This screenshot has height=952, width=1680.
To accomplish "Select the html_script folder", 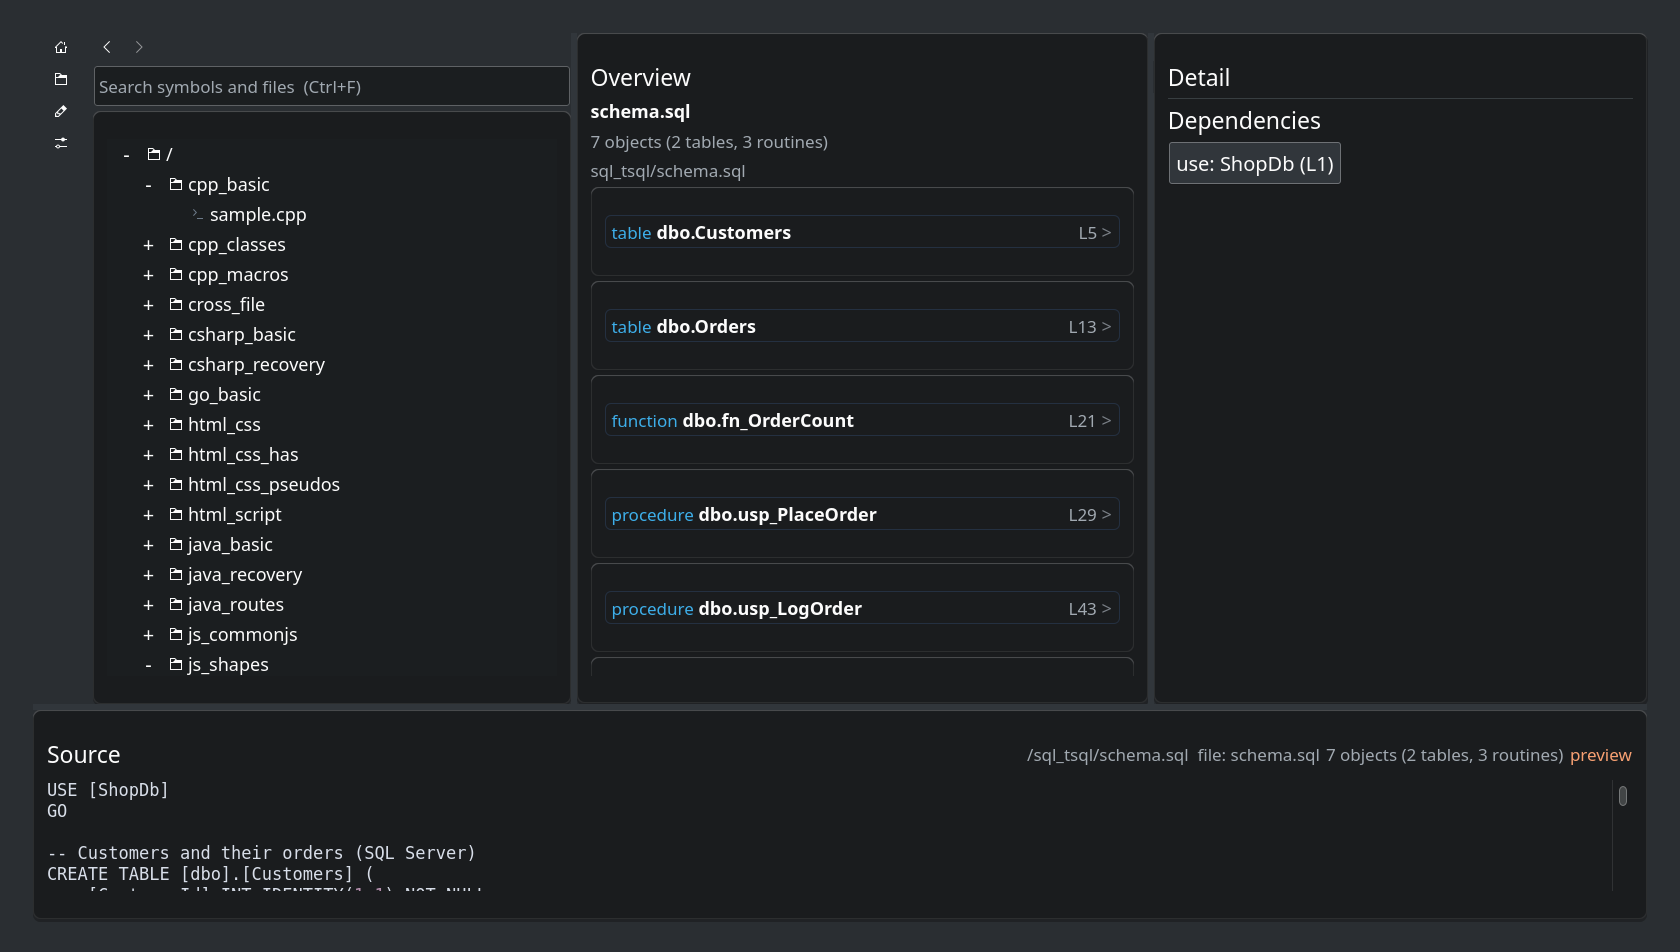I will 235,515.
